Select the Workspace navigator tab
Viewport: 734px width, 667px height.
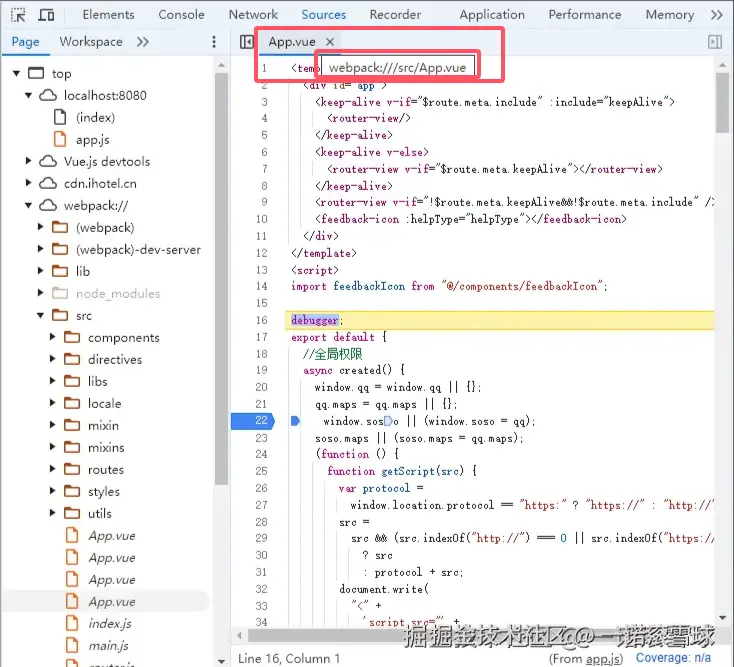[x=91, y=42]
